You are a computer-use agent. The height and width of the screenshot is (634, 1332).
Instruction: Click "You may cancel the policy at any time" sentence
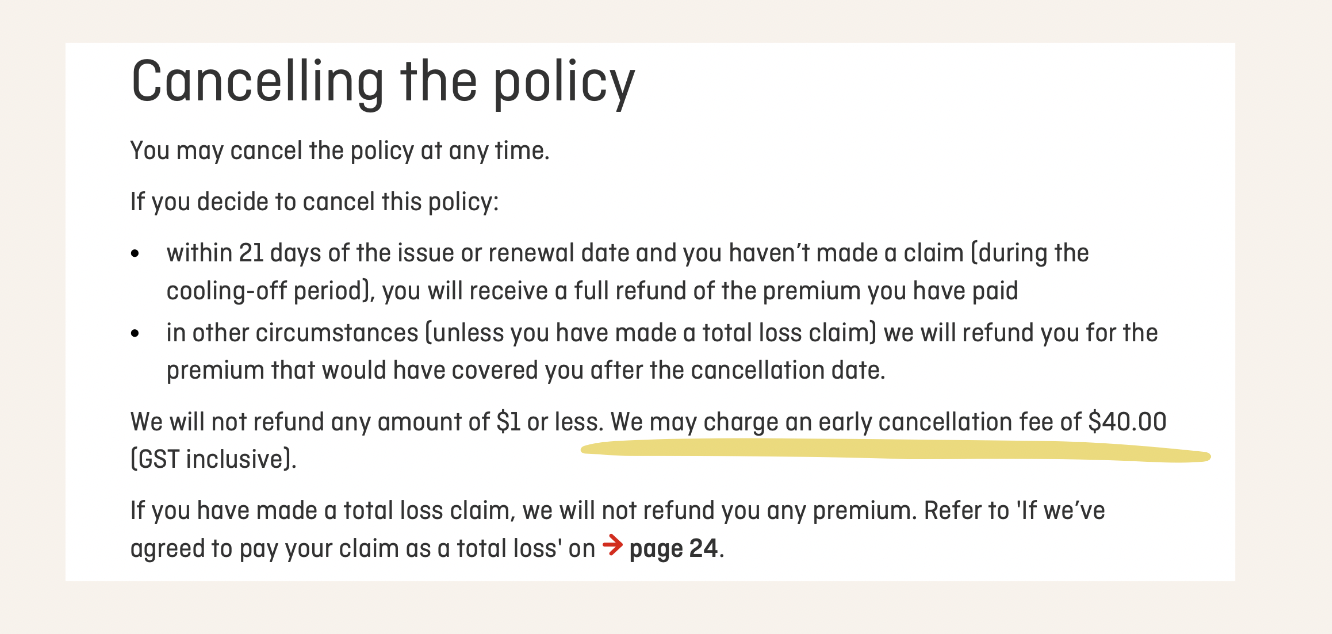click(340, 153)
